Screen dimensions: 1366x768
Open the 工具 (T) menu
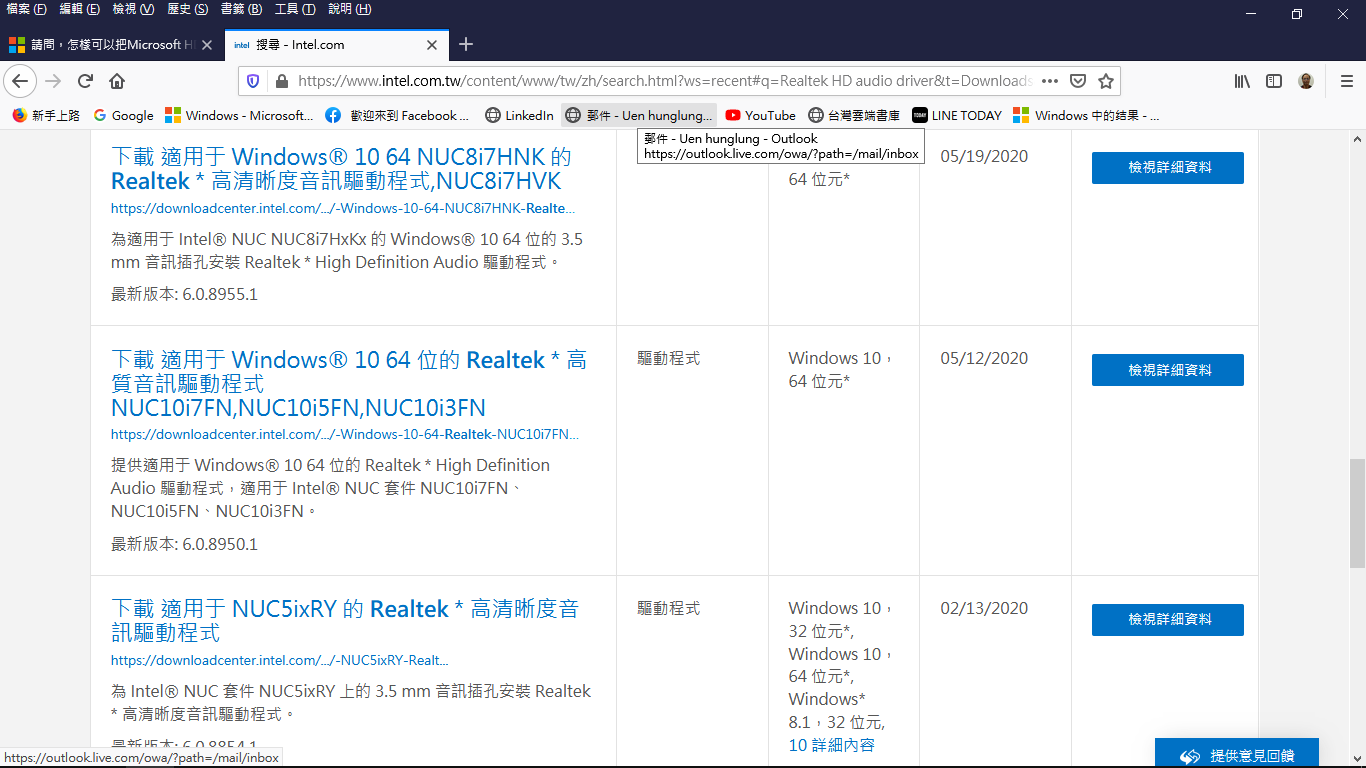coord(295,9)
